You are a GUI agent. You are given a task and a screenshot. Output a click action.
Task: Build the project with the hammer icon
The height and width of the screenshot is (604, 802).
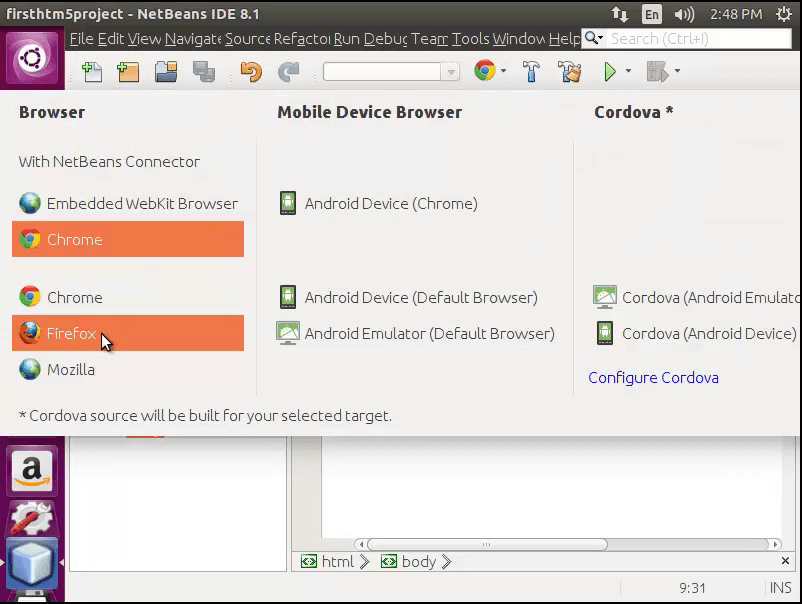coord(531,72)
